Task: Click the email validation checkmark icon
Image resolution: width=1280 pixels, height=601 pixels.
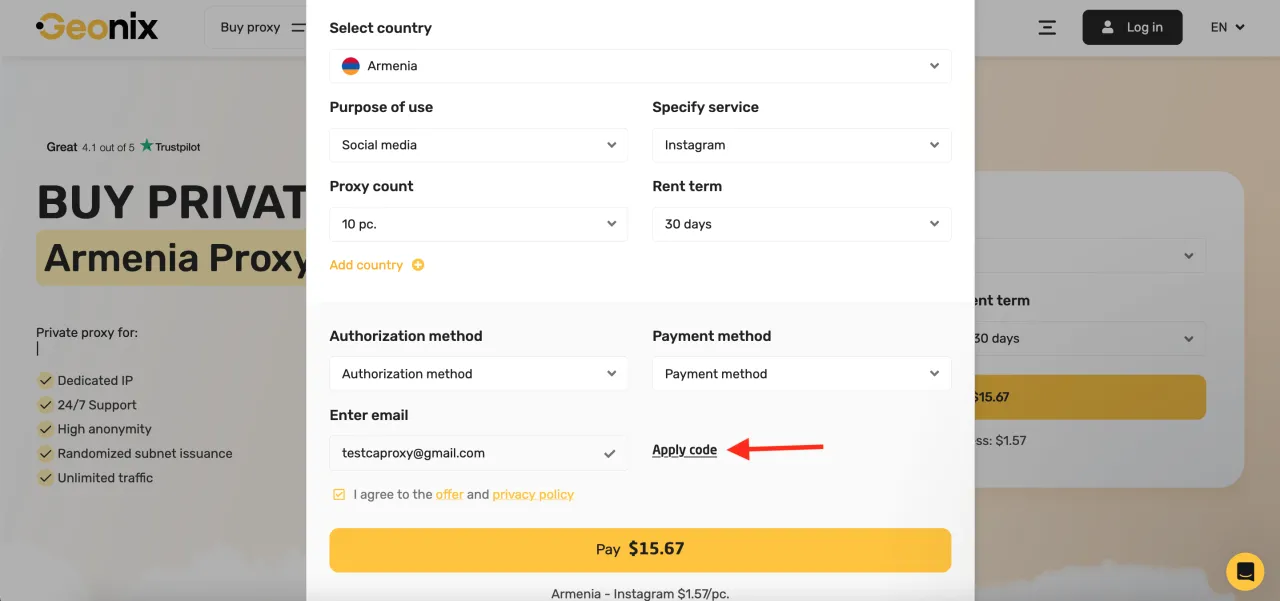Action: 609,454
